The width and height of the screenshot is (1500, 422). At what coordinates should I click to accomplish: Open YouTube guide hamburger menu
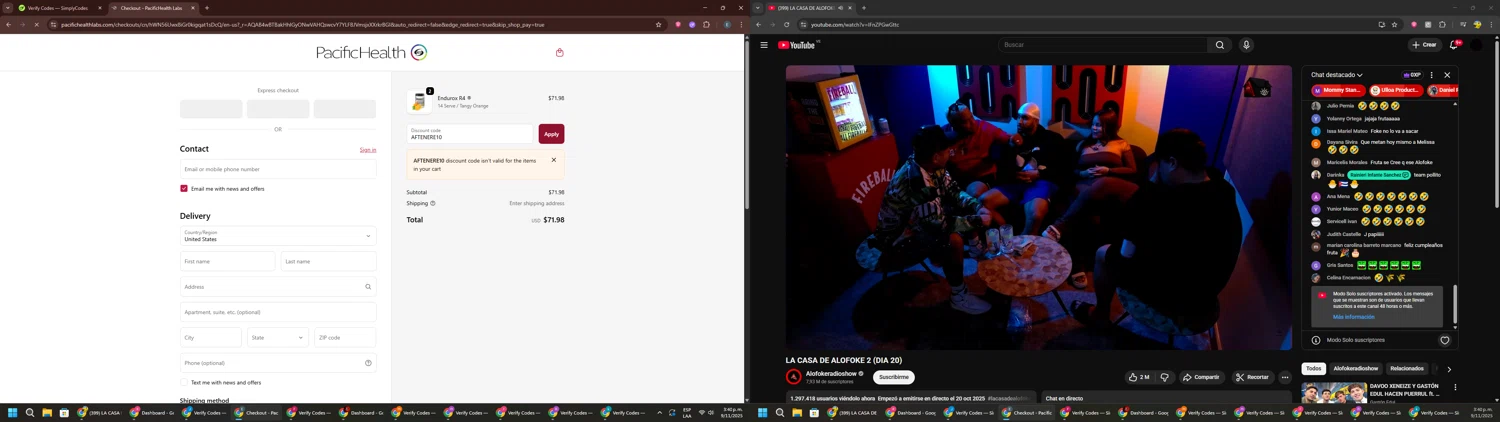(x=764, y=45)
